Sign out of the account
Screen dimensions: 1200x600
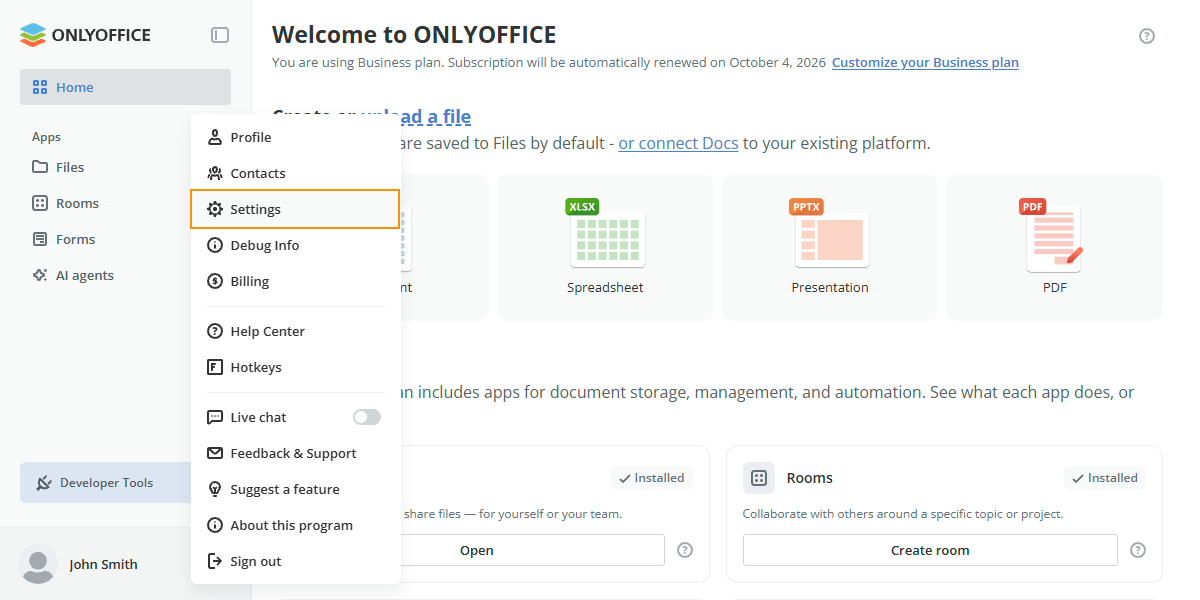point(295,561)
